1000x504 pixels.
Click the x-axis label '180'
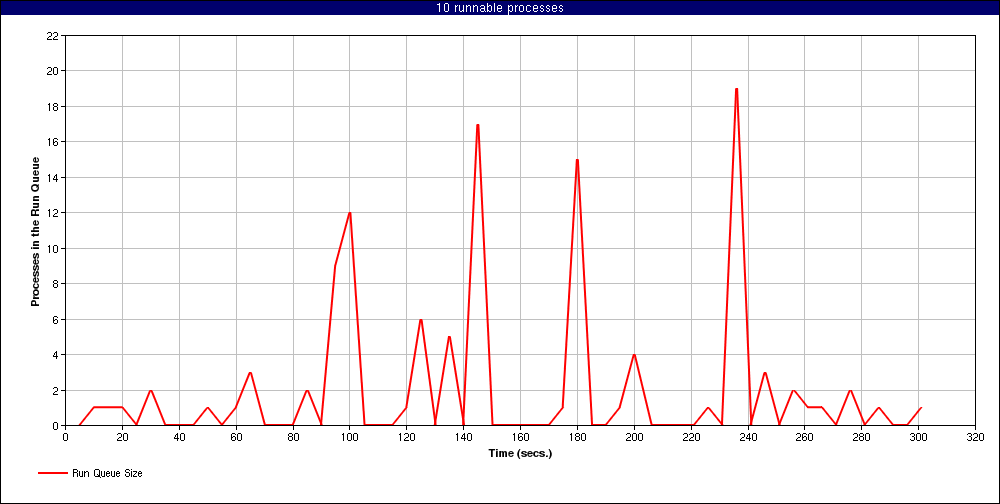click(x=577, y=437)
